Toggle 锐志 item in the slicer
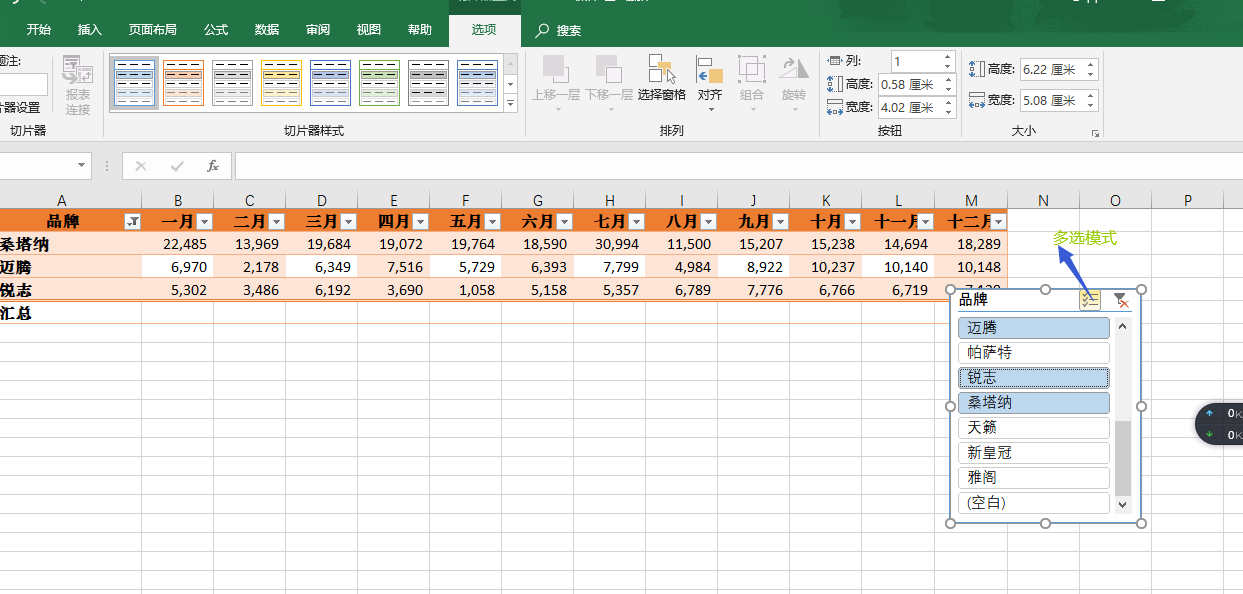The width and height of the screenshot is (1243, 594). click(1034, 377)
